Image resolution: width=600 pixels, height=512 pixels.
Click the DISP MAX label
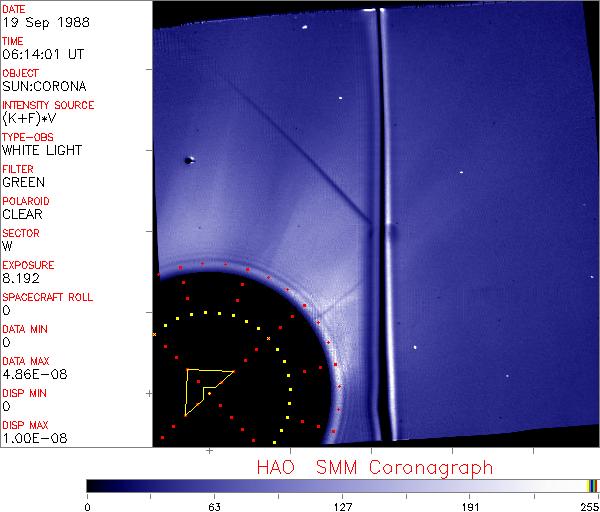point(25,426)
